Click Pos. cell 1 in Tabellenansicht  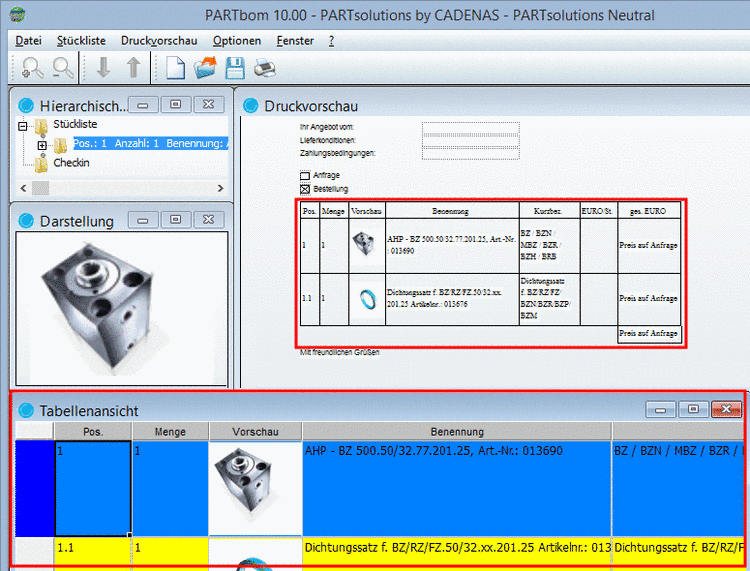(93, 488)
